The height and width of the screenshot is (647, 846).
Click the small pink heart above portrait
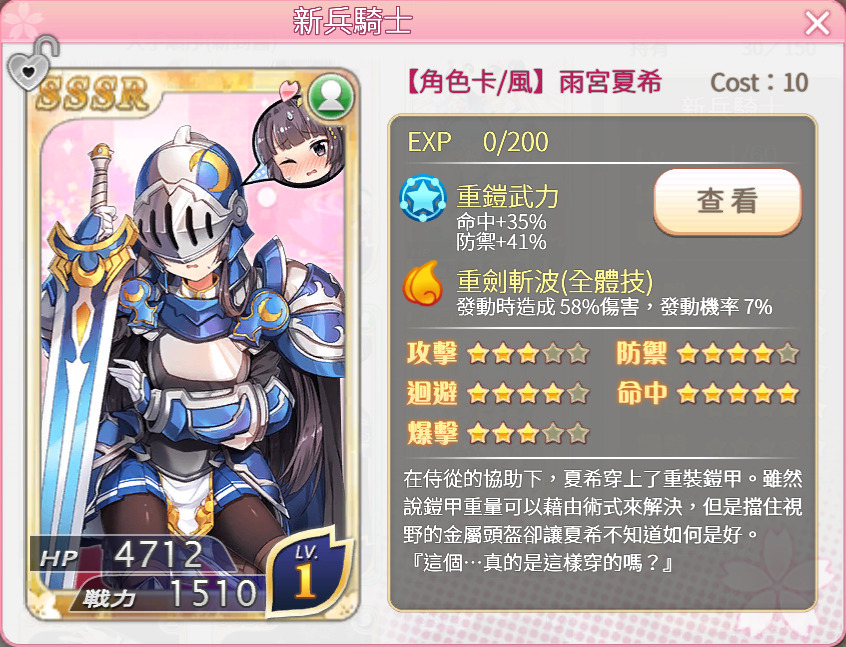point(289,87)
